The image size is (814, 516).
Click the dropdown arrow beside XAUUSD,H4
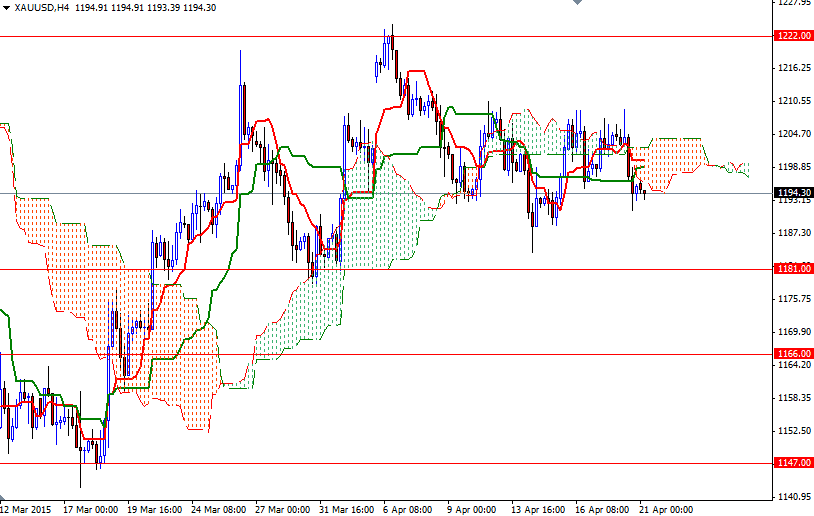click(6, 7)
